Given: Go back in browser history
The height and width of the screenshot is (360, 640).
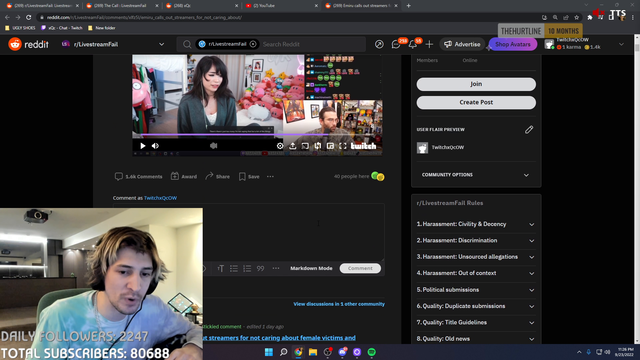Looking at the screenshot, I should tap(7, 17).
